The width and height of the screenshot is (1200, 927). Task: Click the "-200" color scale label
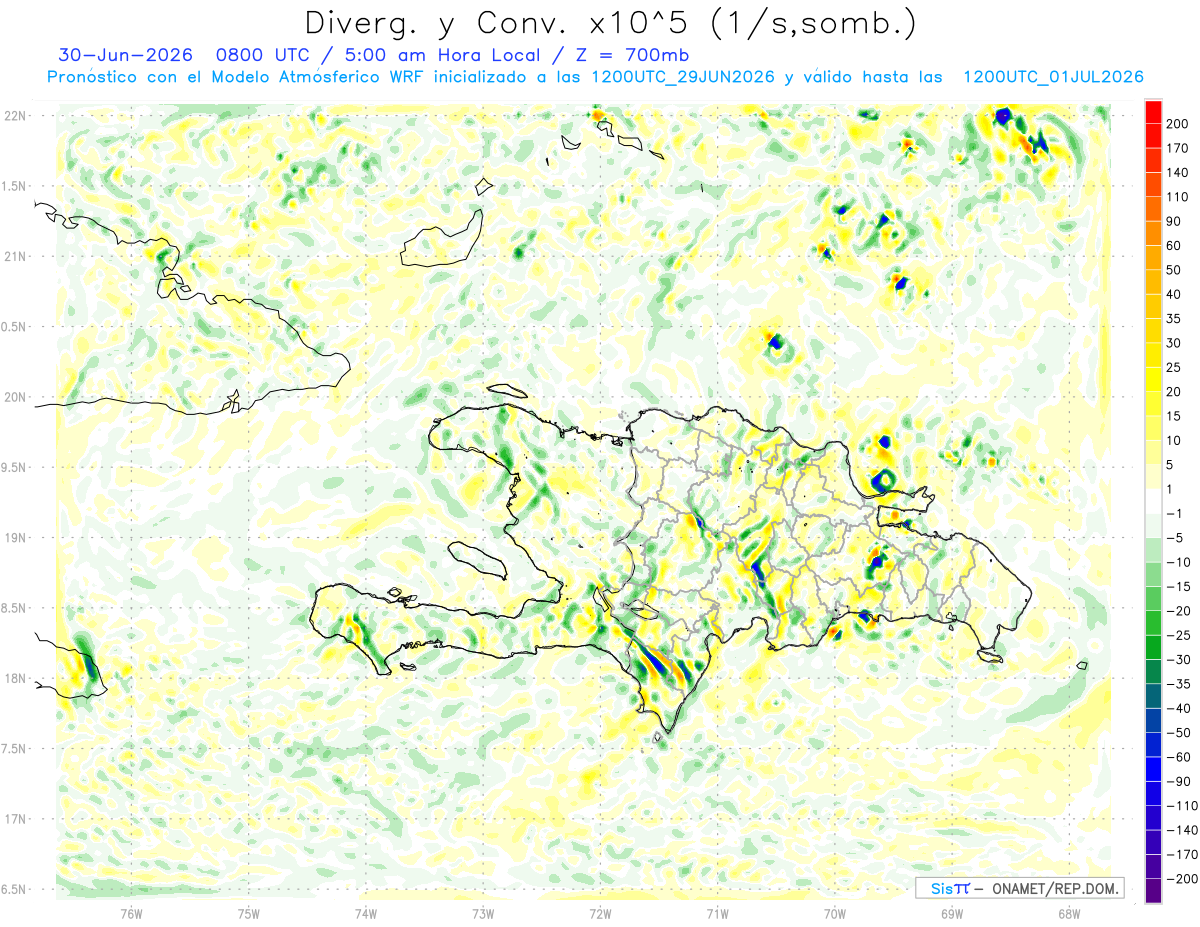[x=1184, y=879]
